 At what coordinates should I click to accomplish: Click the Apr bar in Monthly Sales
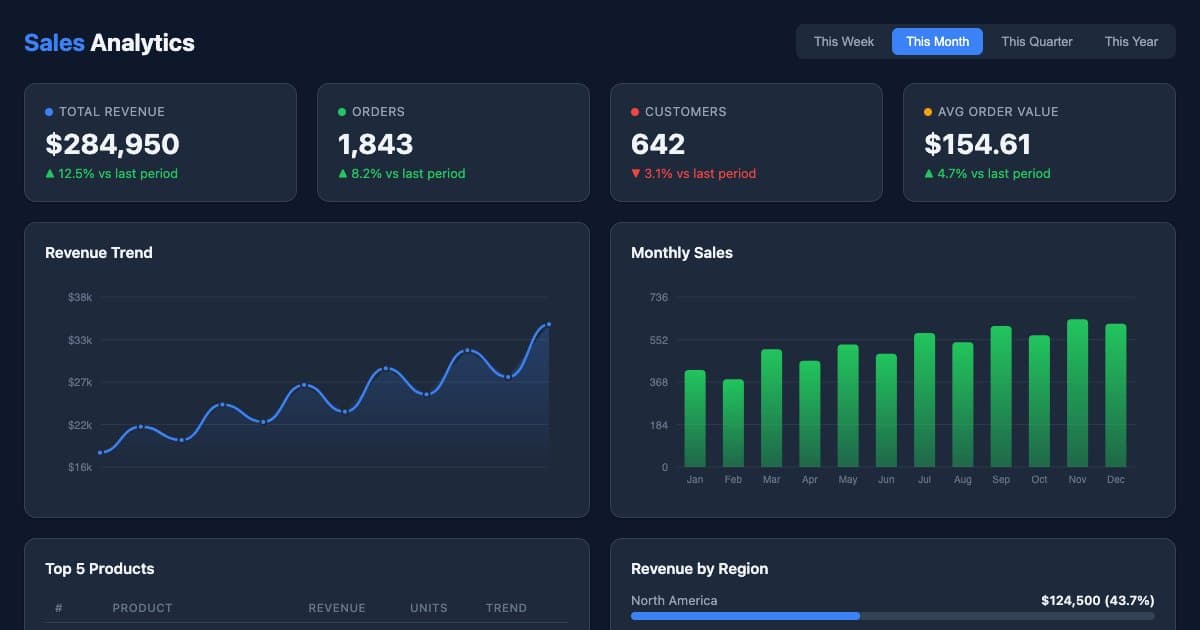[x=810, y=414]
